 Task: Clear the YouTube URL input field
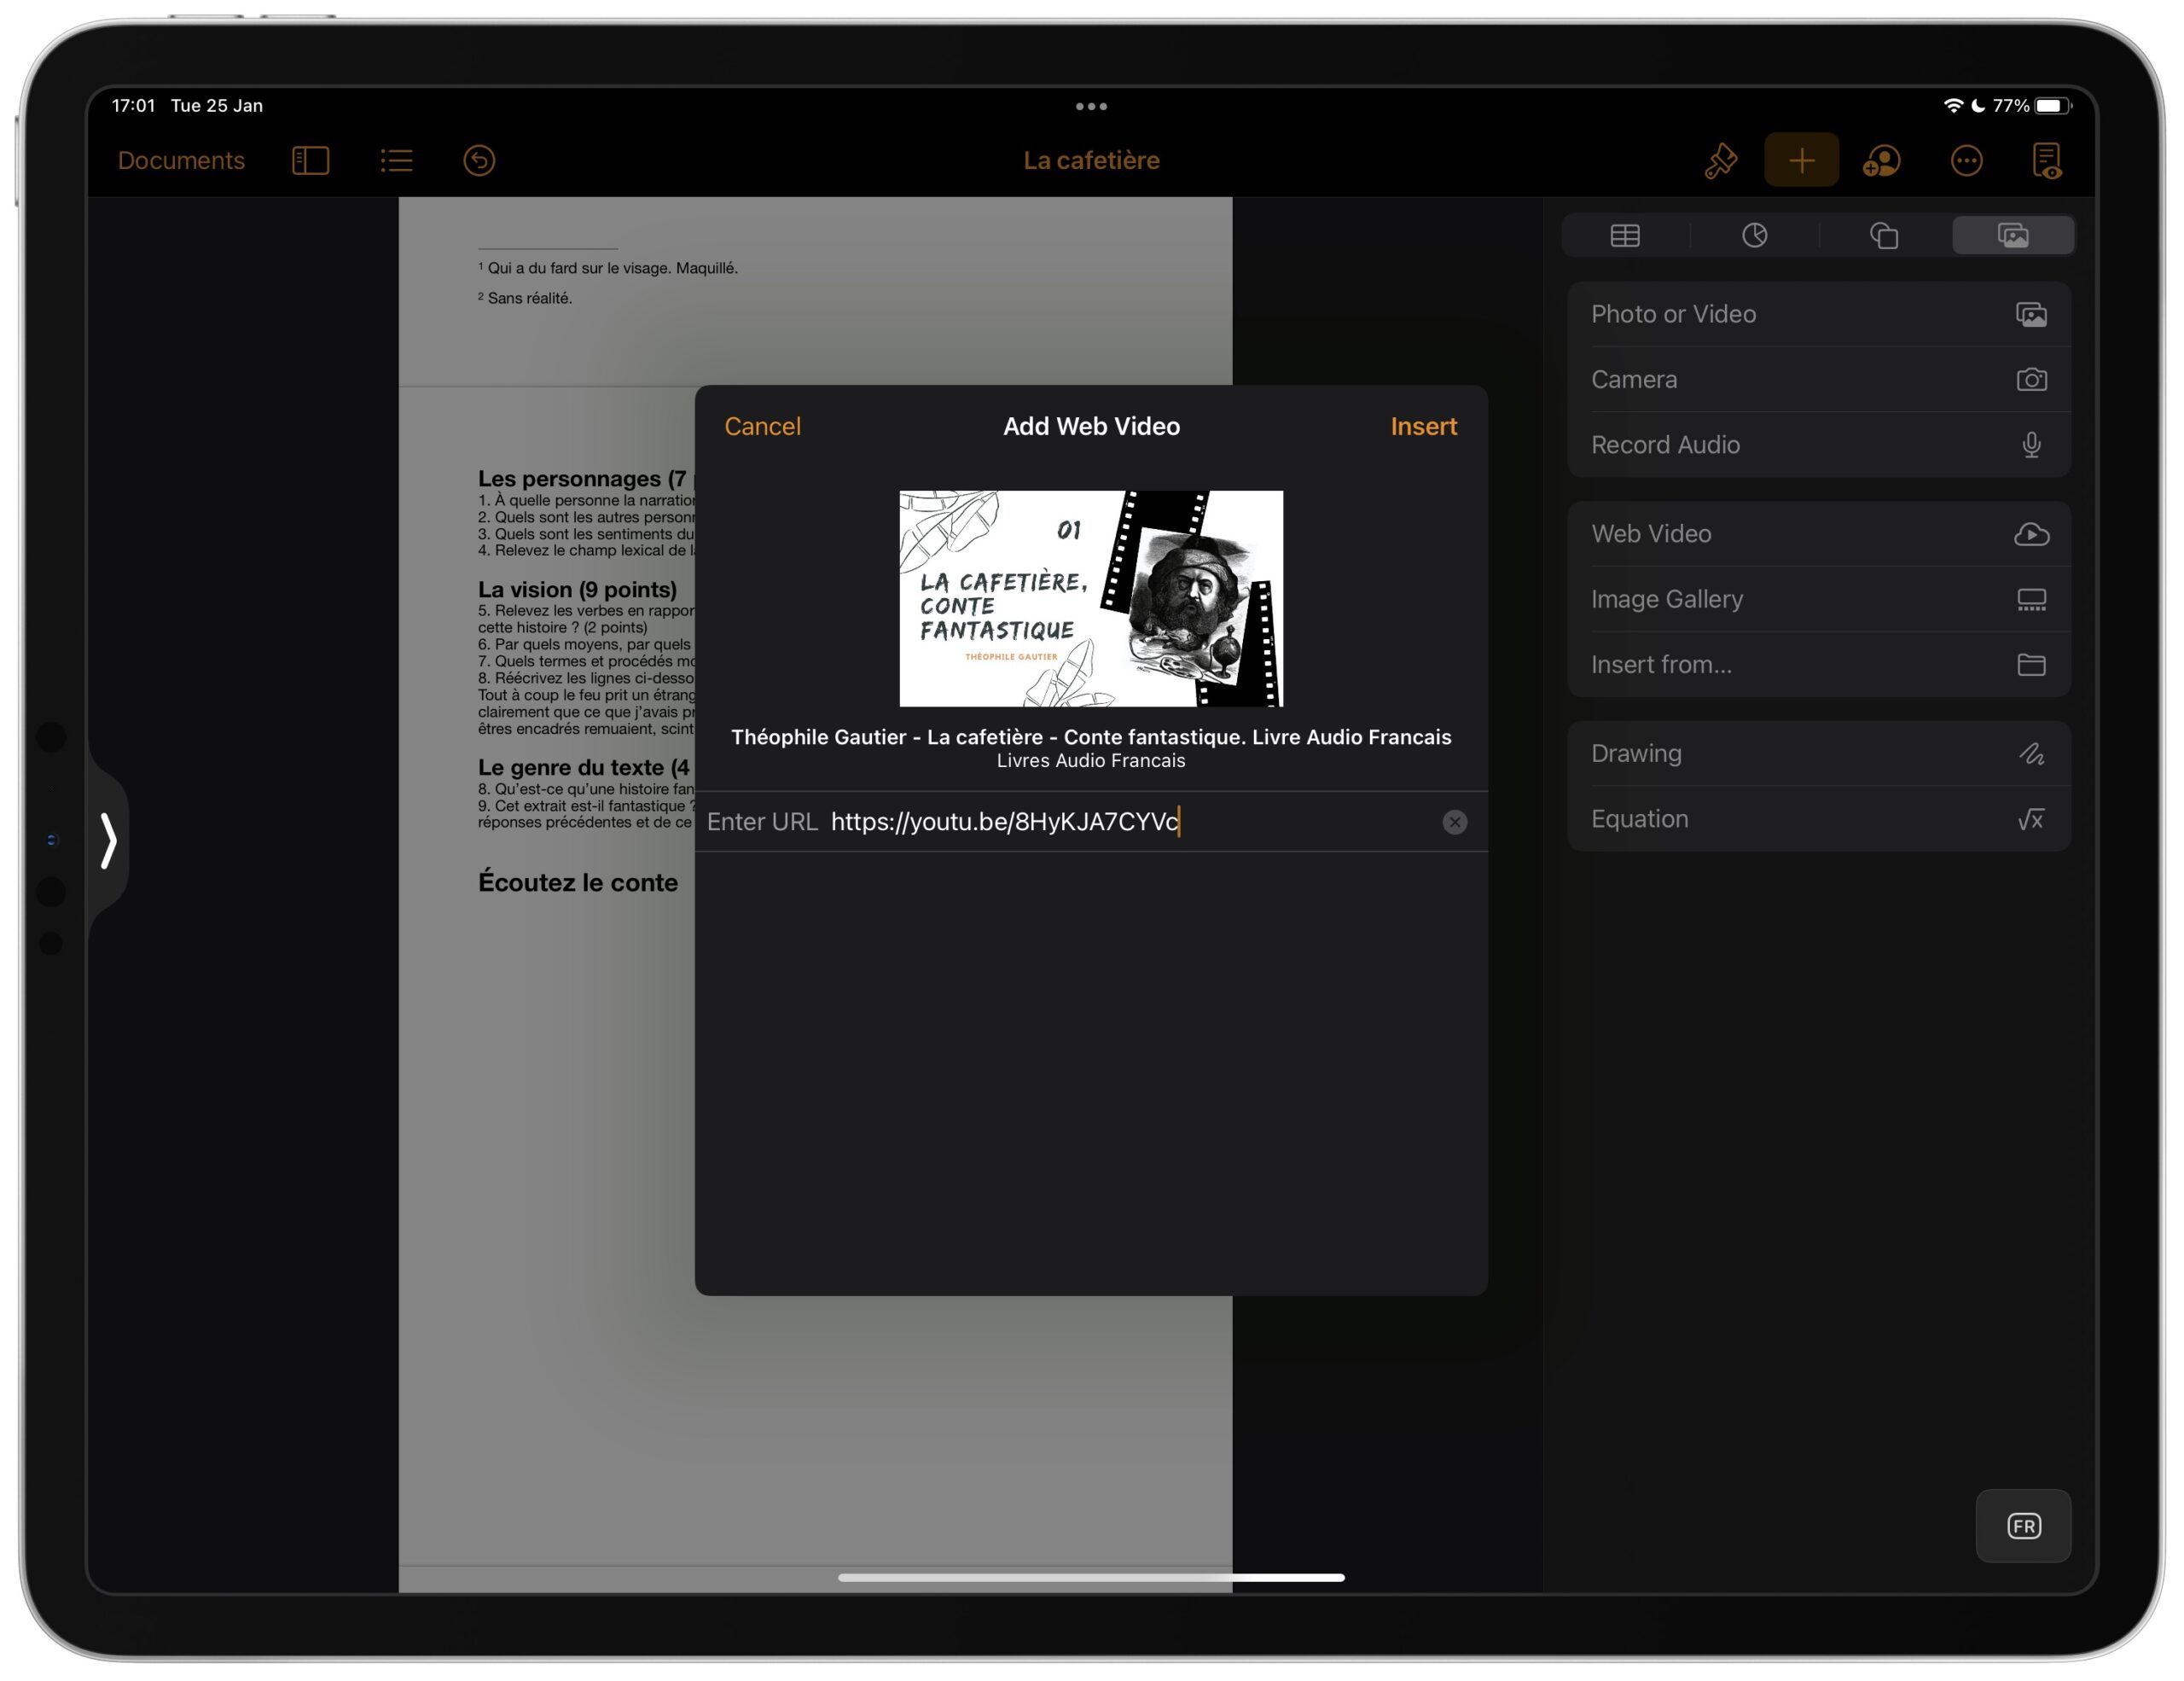1455,819
